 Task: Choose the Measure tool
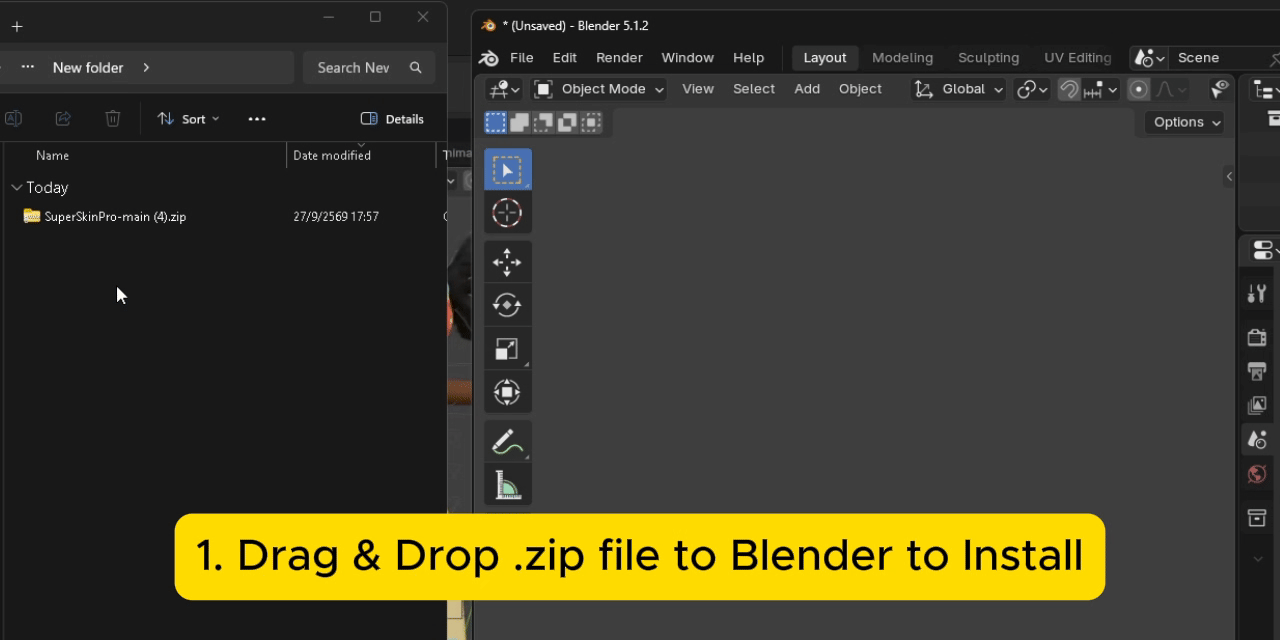[x=507, y=484]
